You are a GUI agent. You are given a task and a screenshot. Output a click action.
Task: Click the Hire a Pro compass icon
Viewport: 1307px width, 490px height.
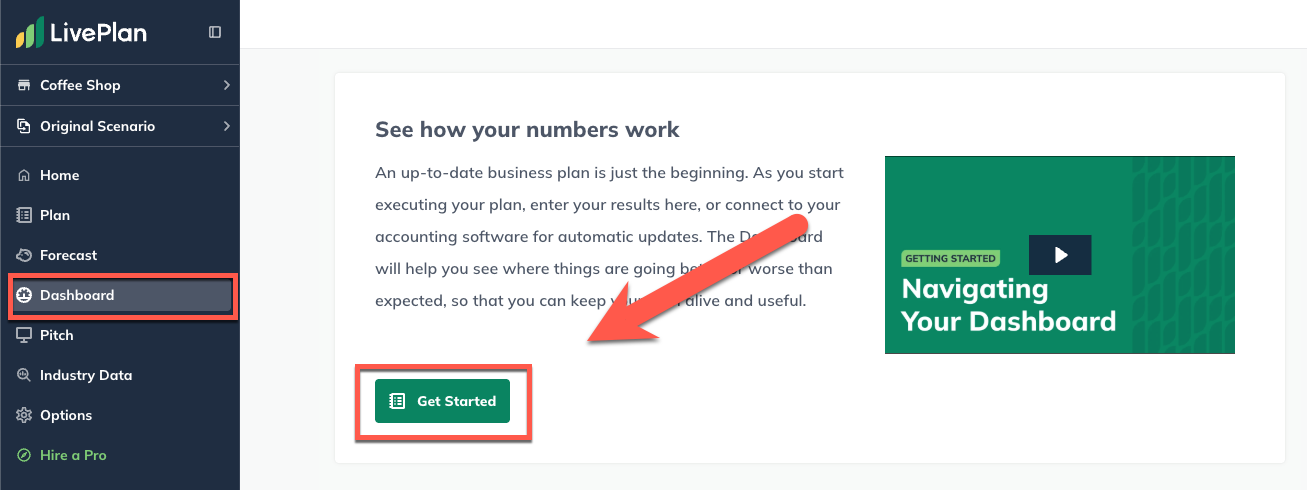(24, 455)
